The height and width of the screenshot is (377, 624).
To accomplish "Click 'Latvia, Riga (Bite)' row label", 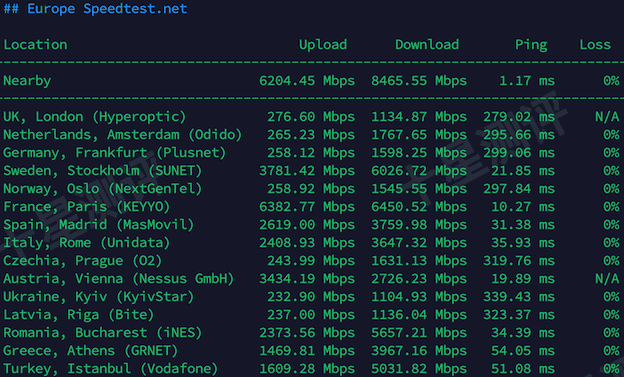I will tap(79, 314).
